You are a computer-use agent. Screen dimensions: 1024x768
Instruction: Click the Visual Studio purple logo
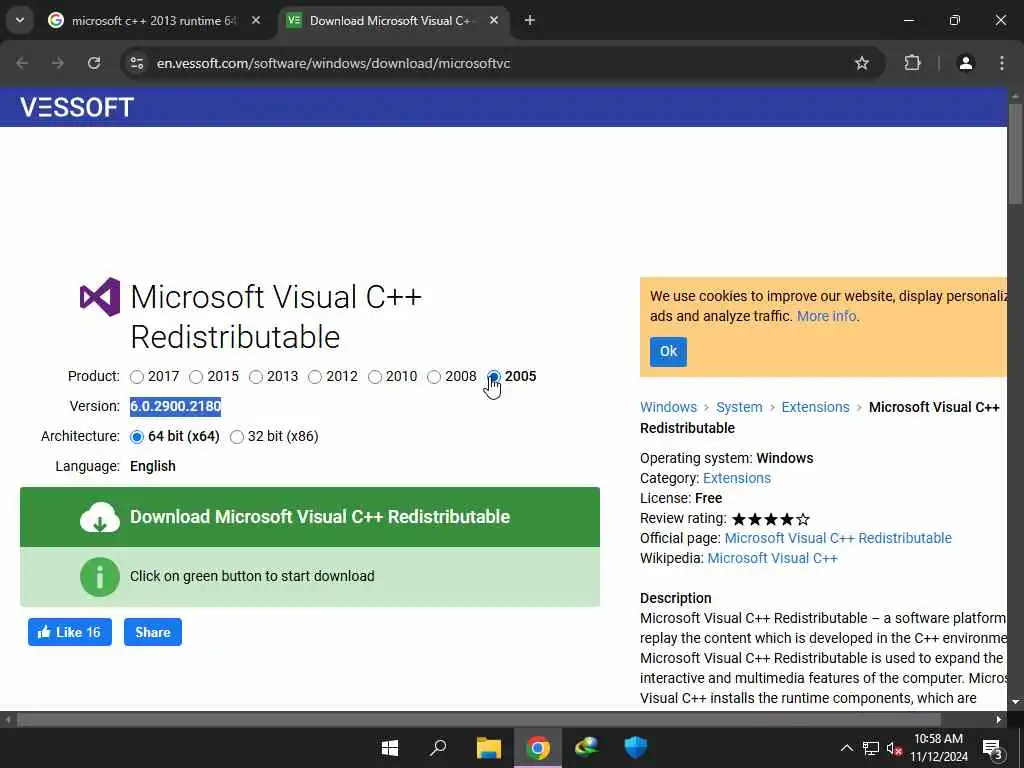[x=100, y=297]
